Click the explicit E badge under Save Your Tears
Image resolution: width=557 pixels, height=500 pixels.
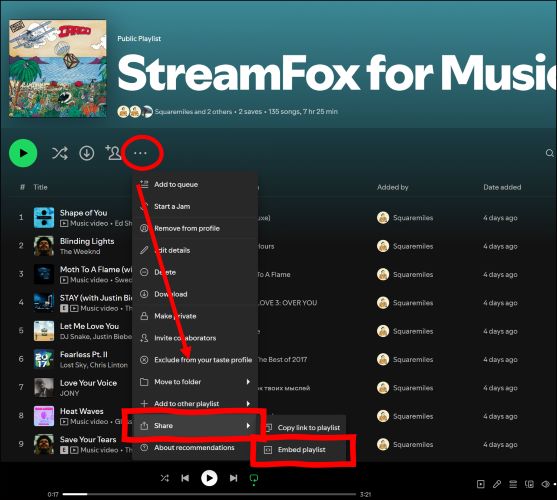pyautogui.click(x=64, y=450)
